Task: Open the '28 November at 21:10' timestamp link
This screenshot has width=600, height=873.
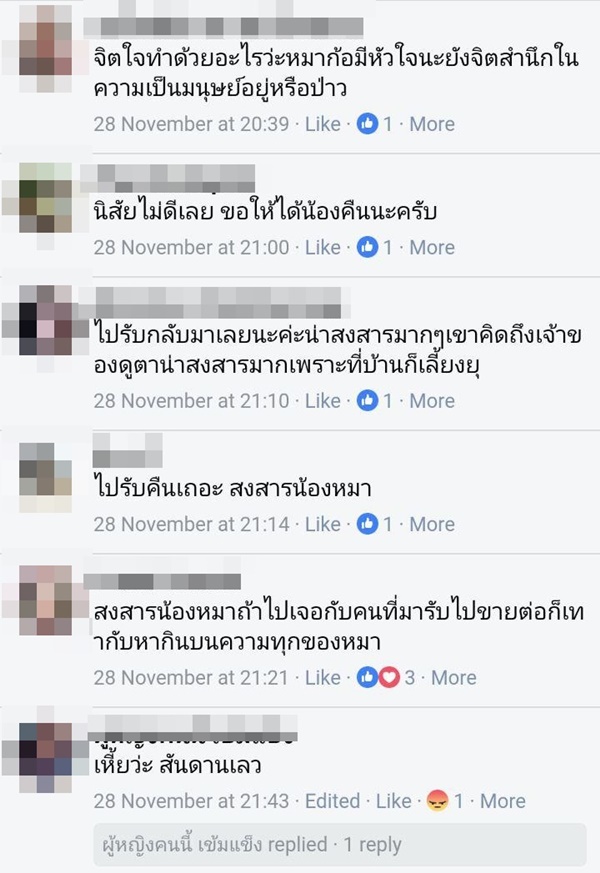Action: pos(191,400)
